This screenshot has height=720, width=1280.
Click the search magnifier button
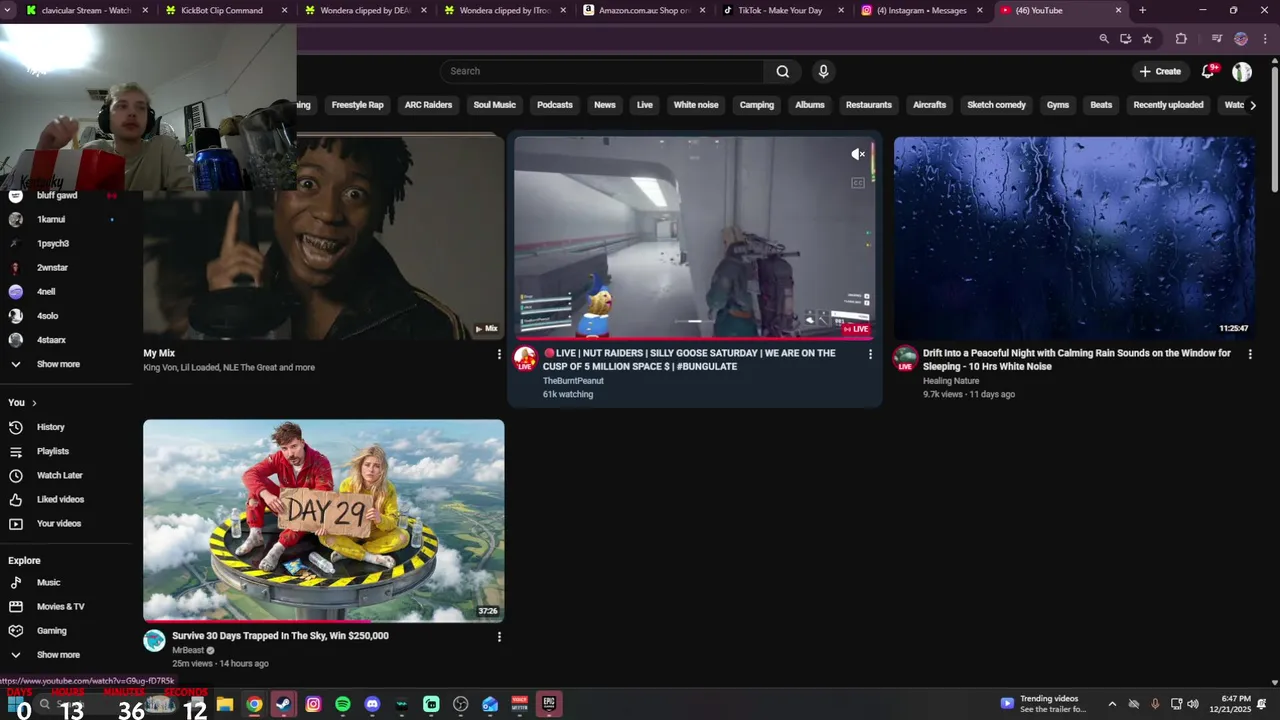[x=783, y=71]
